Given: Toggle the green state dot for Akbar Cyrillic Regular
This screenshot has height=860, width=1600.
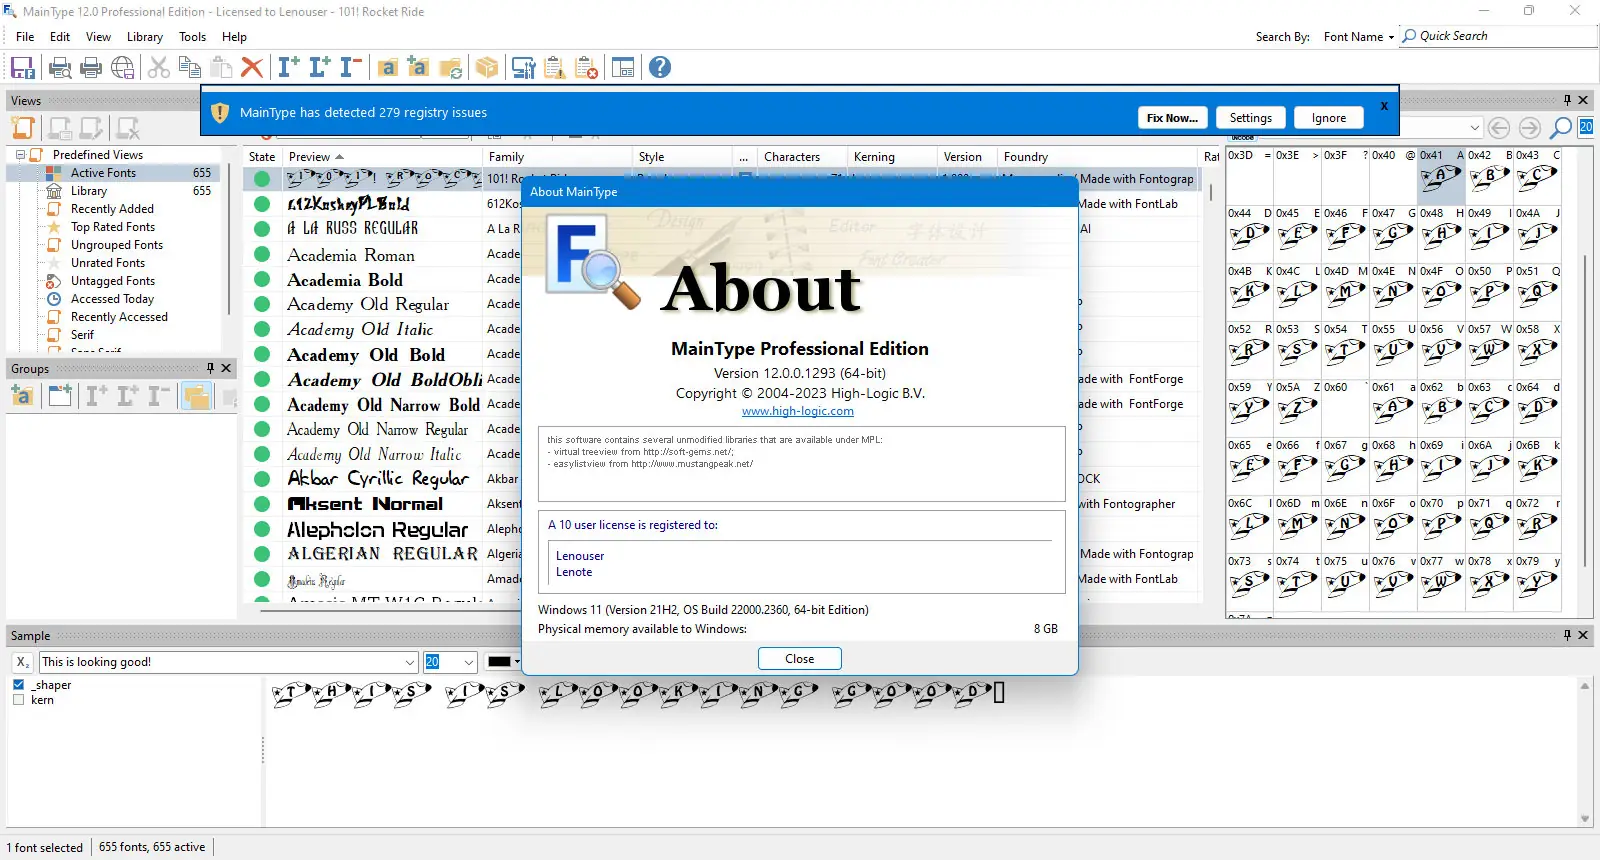Looking at the screenshot, I should click(262, 479).
